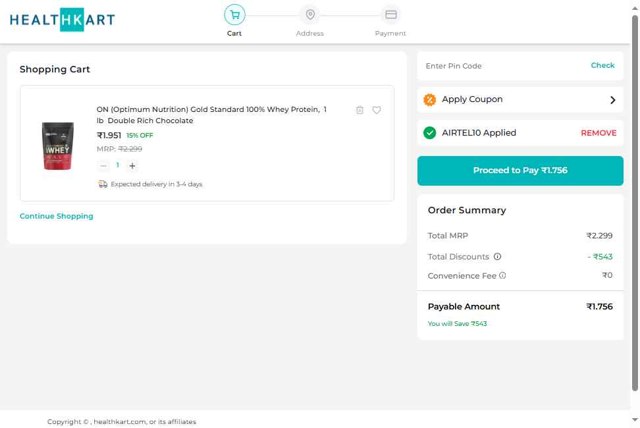Click the quantity value 1
Viewport: 640px width, 428px height.
point(118,165)
